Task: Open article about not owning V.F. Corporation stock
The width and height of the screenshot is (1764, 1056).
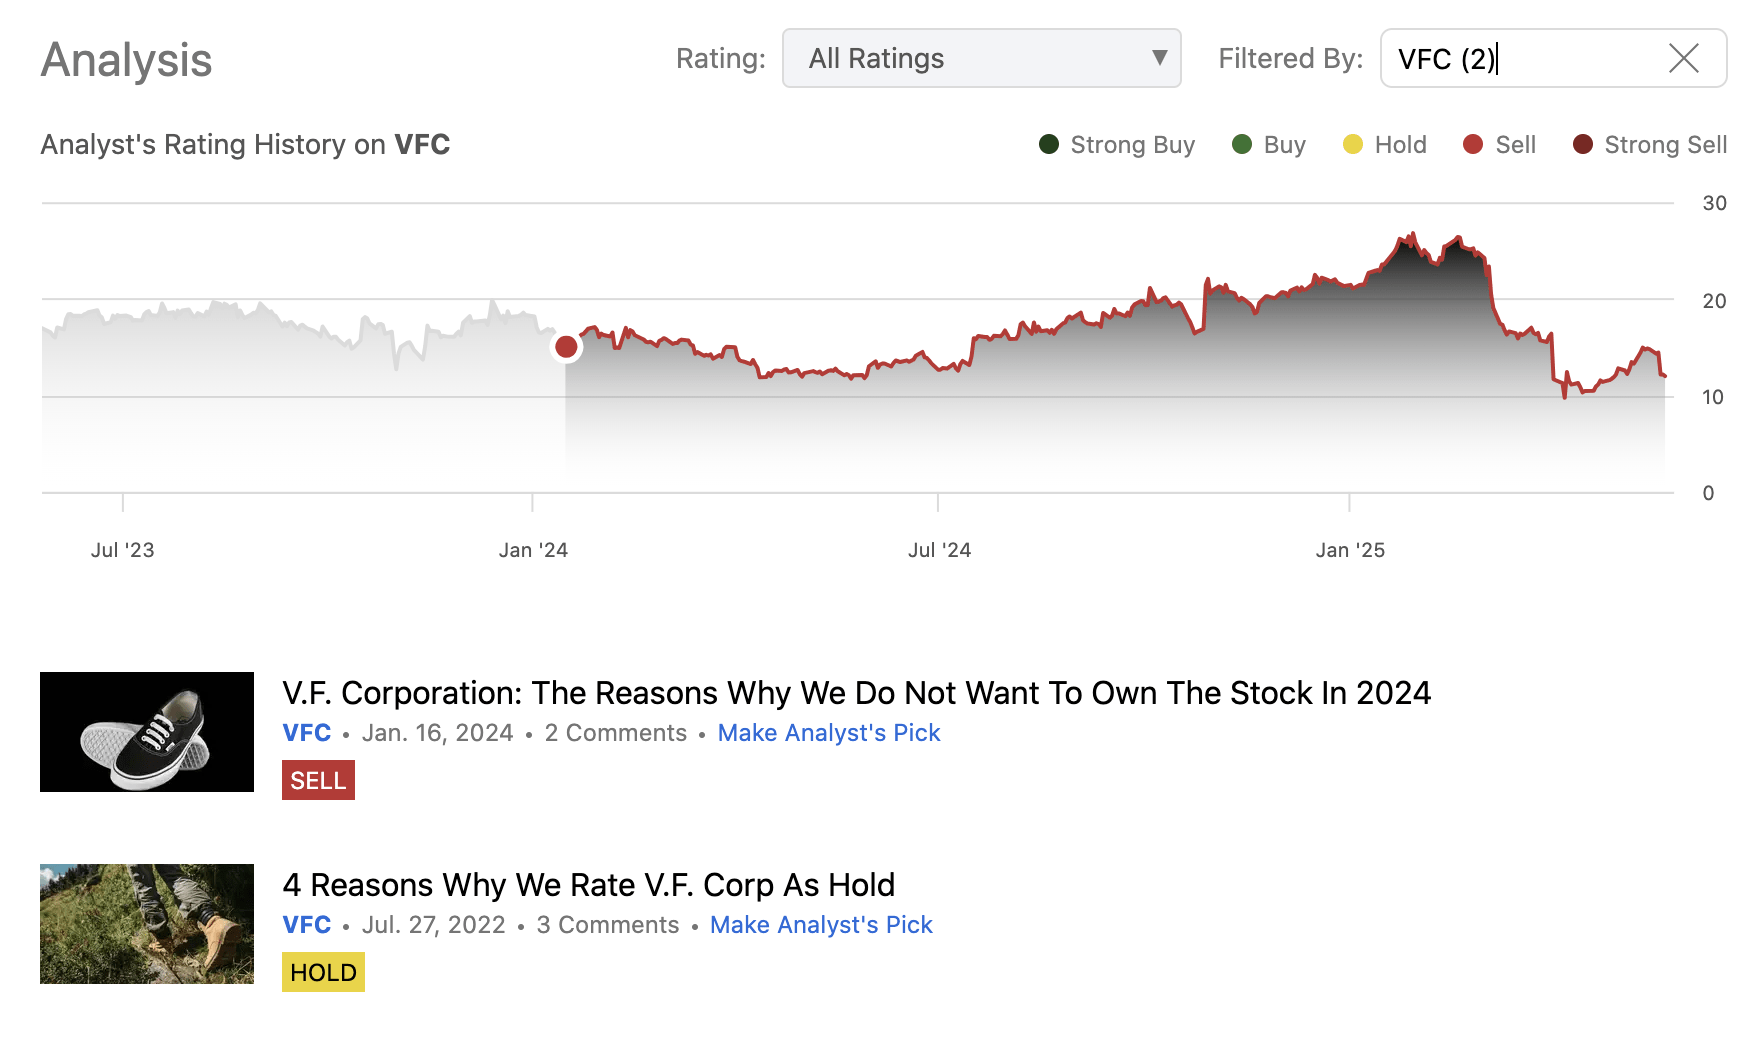Action: tap(856, 693)
